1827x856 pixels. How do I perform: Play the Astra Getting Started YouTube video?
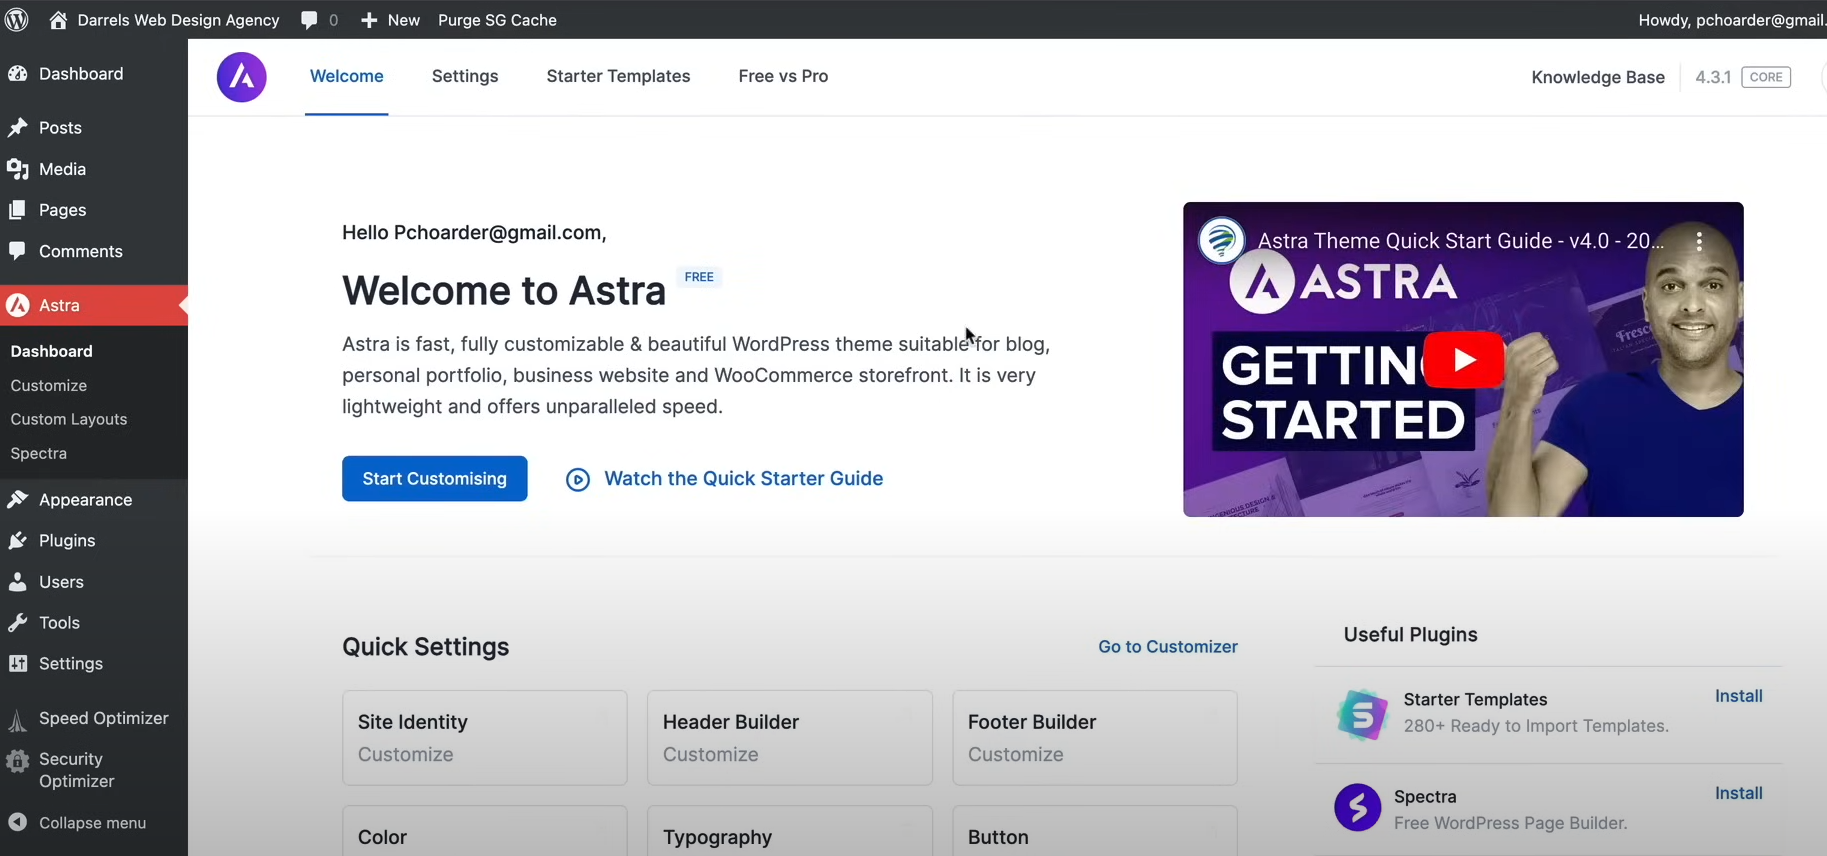1463,359
